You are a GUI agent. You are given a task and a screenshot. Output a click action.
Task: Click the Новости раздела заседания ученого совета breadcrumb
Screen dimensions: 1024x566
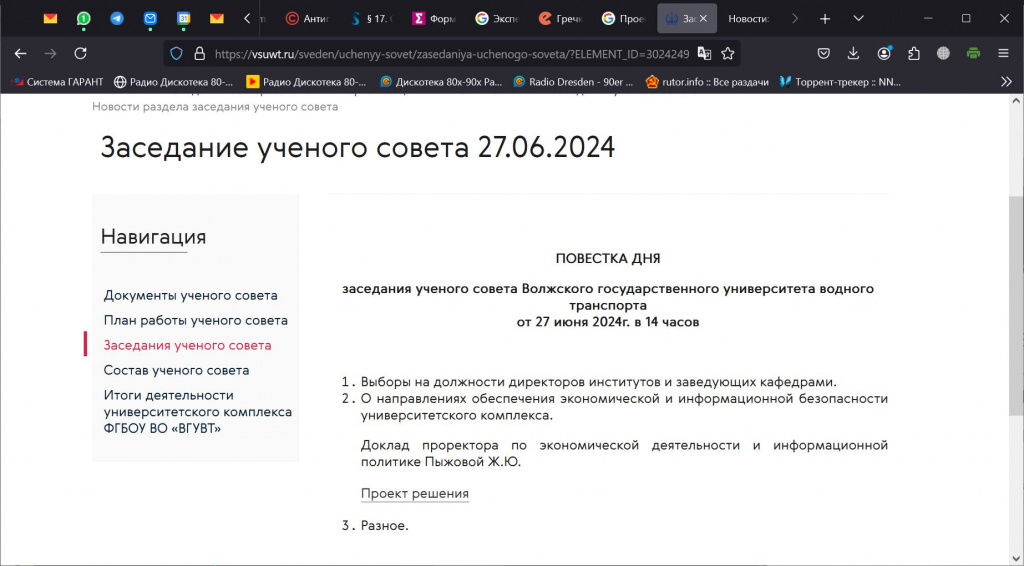[215, 106]
